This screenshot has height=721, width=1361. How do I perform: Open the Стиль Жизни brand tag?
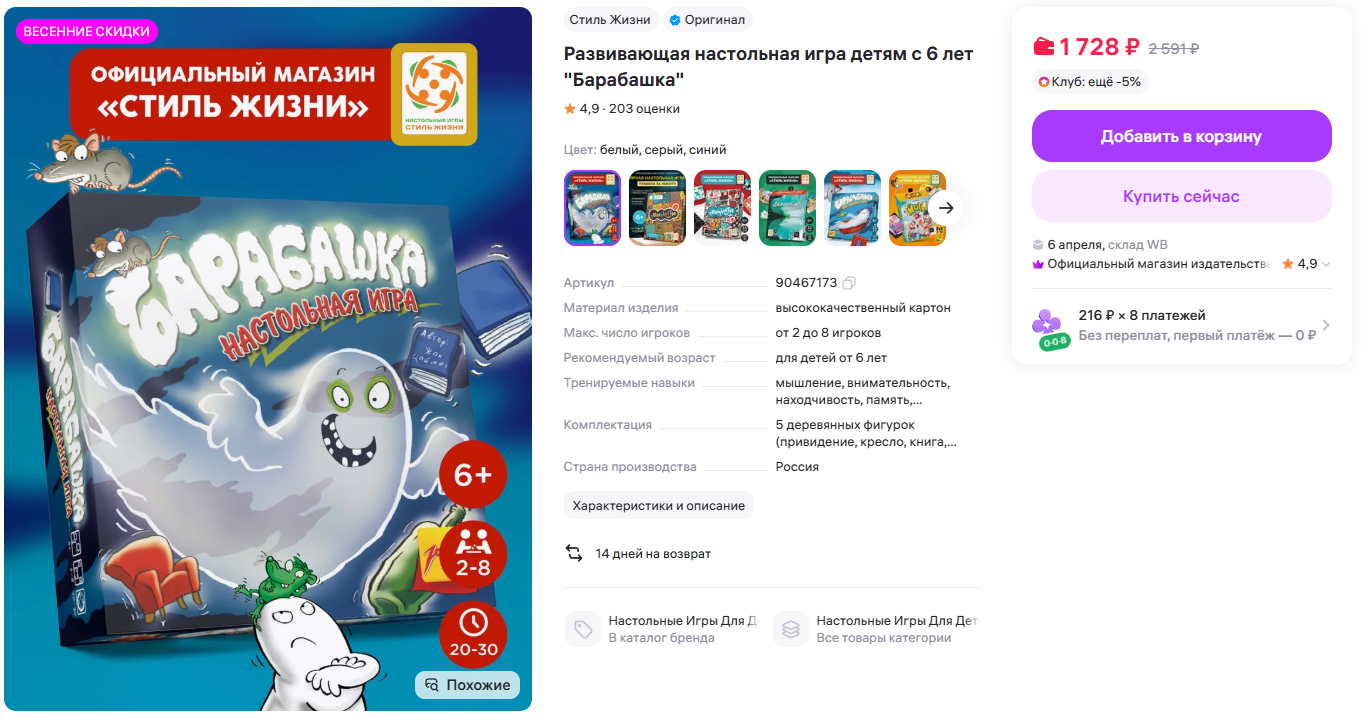[x=610, y=20]
